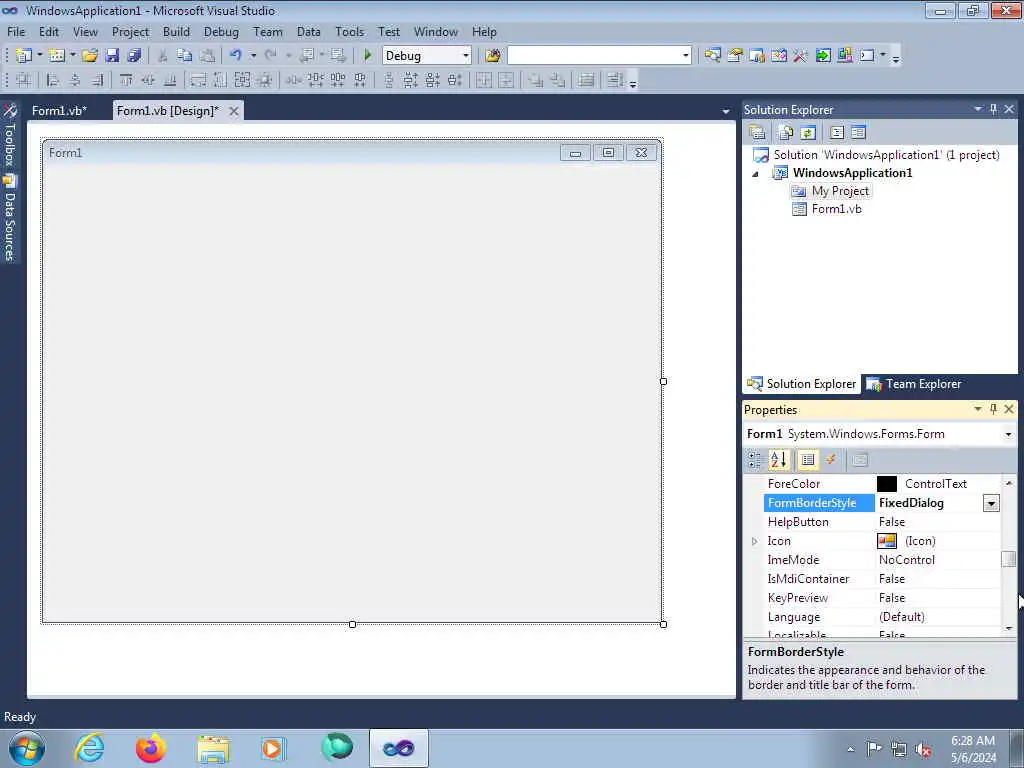Click the Open File folder icon

(89, 56)
